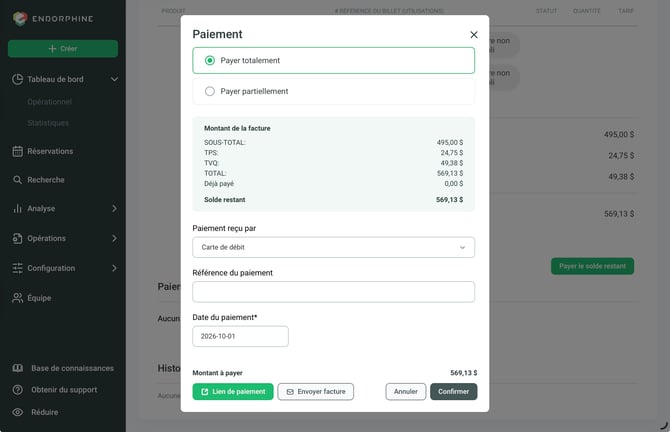This screenshot has height=432, width=670.
Task: Click the Analyse bar chart icon
Action: pyautogui.click(x=18, y=209)
